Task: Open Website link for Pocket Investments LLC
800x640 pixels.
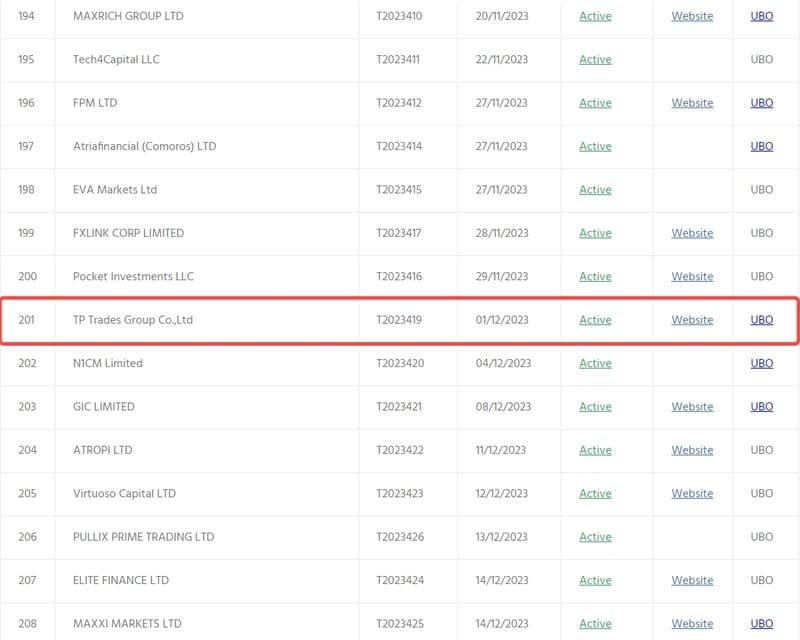Action: pos(692,277)
